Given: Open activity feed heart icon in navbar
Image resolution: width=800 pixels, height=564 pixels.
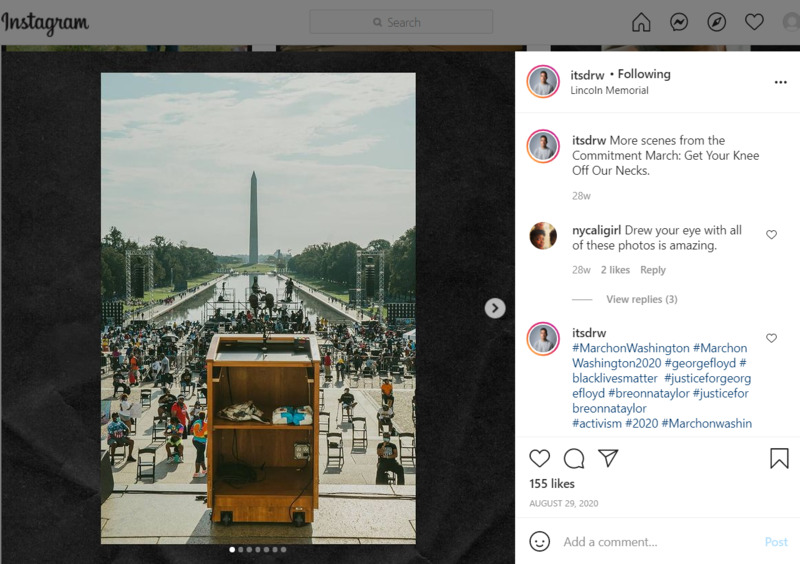Looking at the screenshot, I should [x=754, y=22].
